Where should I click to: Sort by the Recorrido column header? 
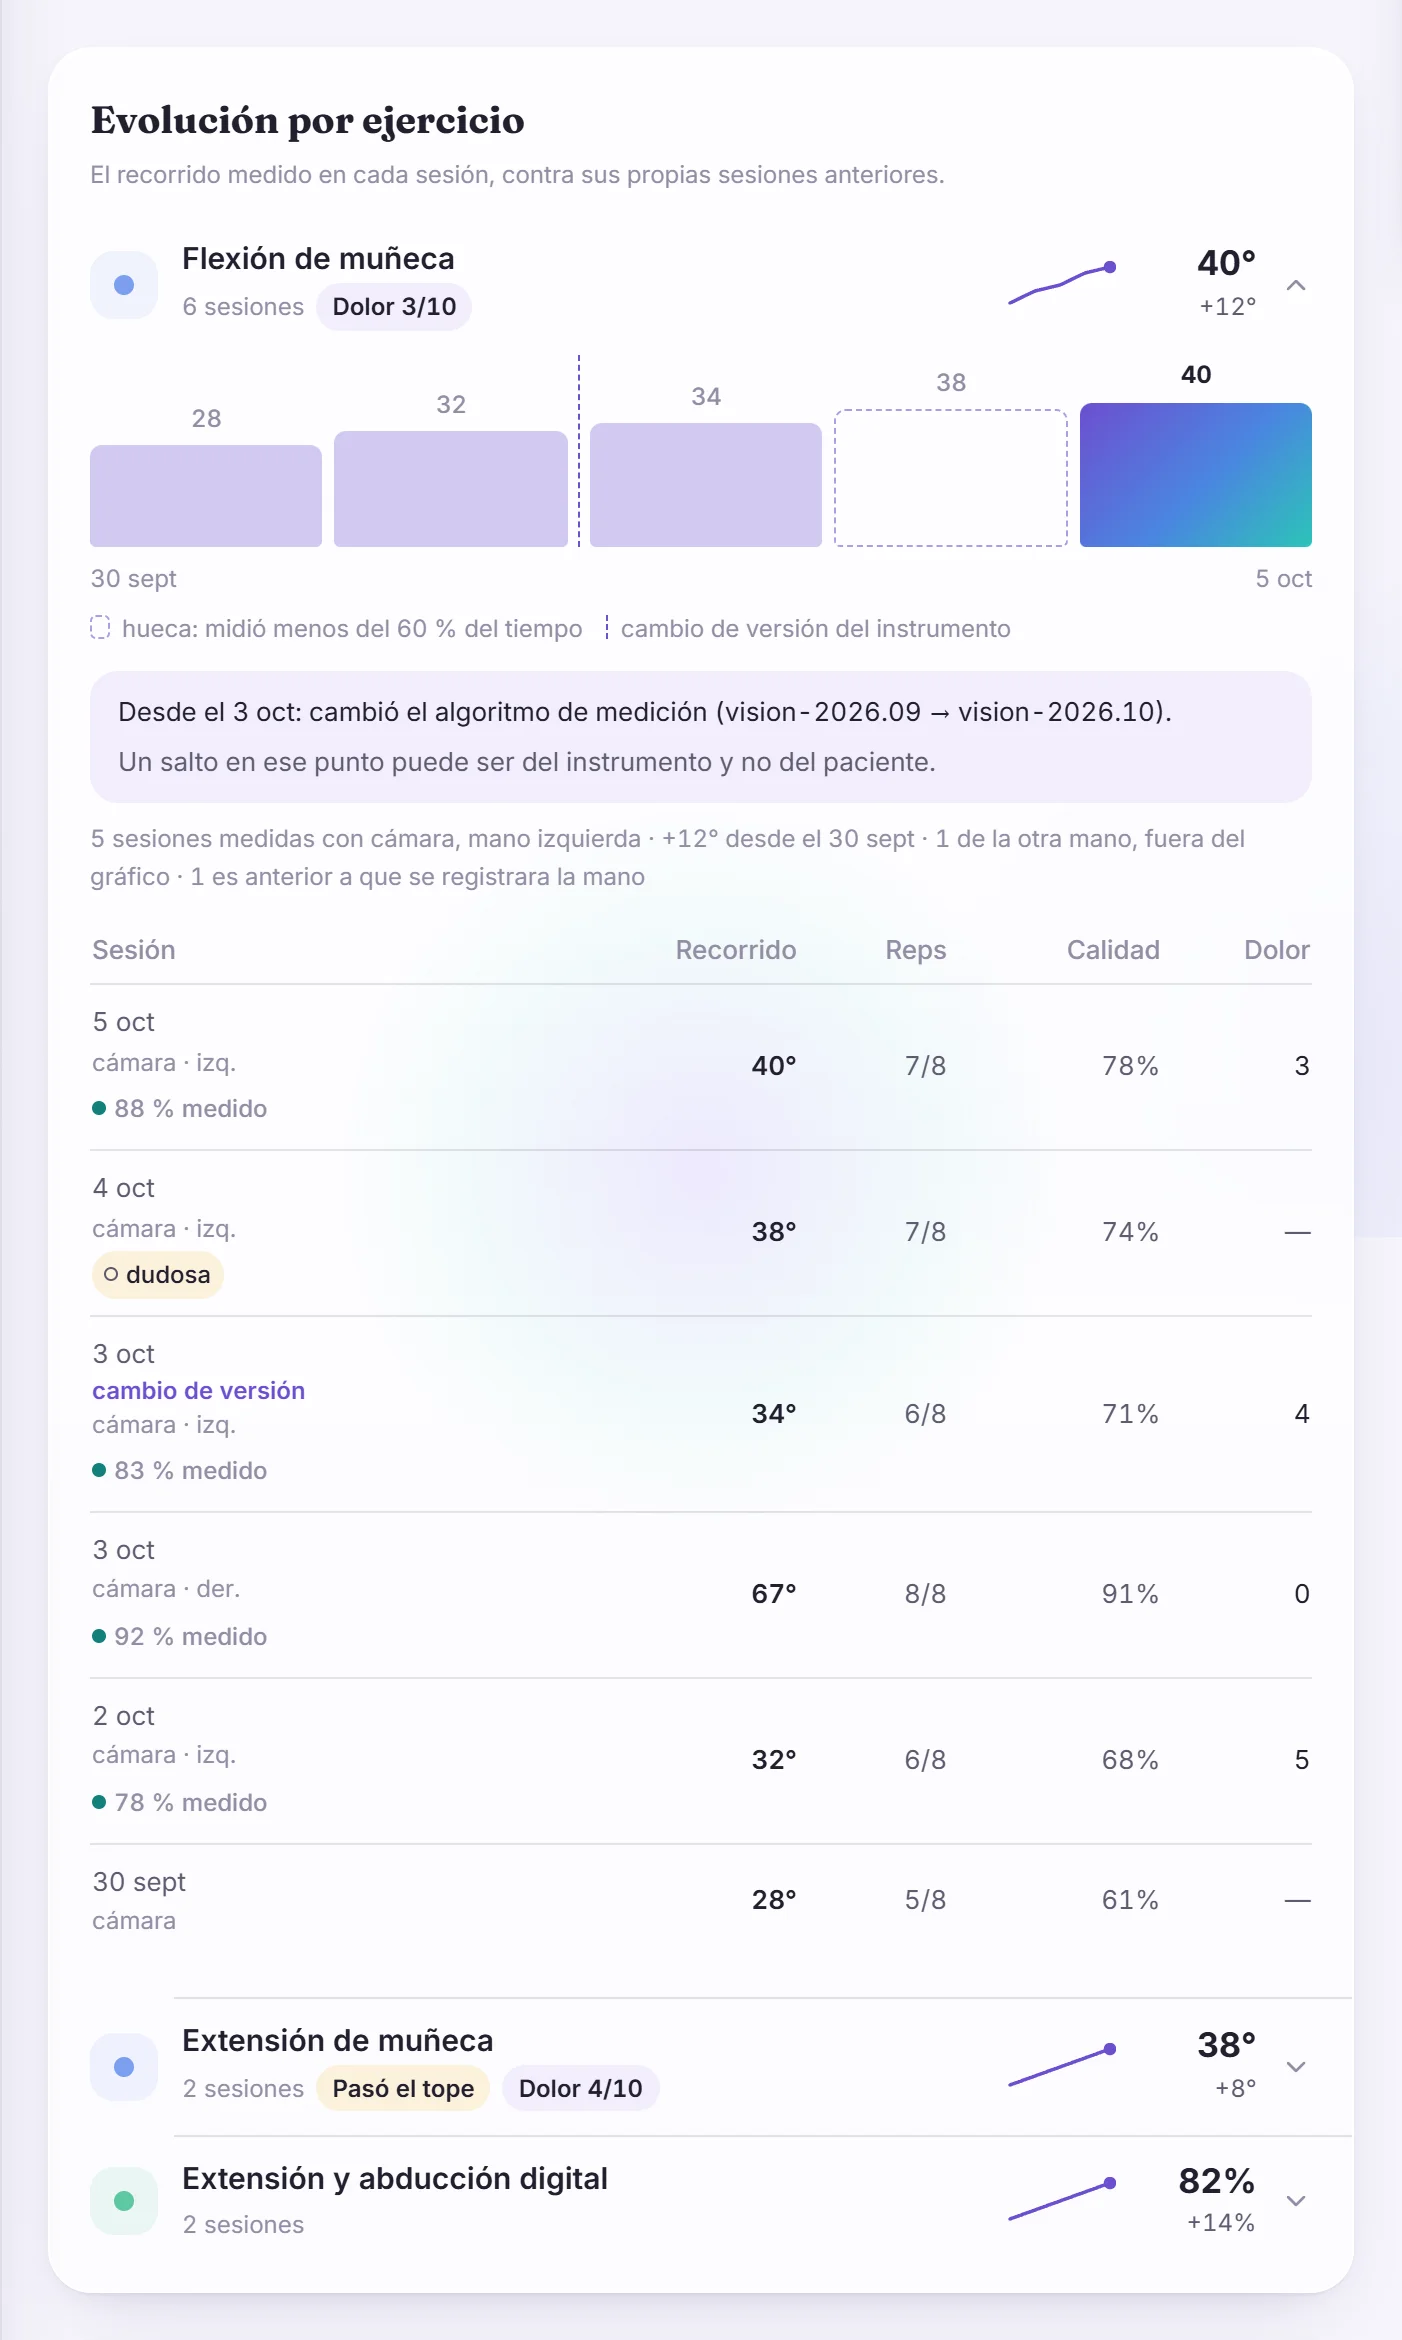[736, 950]
